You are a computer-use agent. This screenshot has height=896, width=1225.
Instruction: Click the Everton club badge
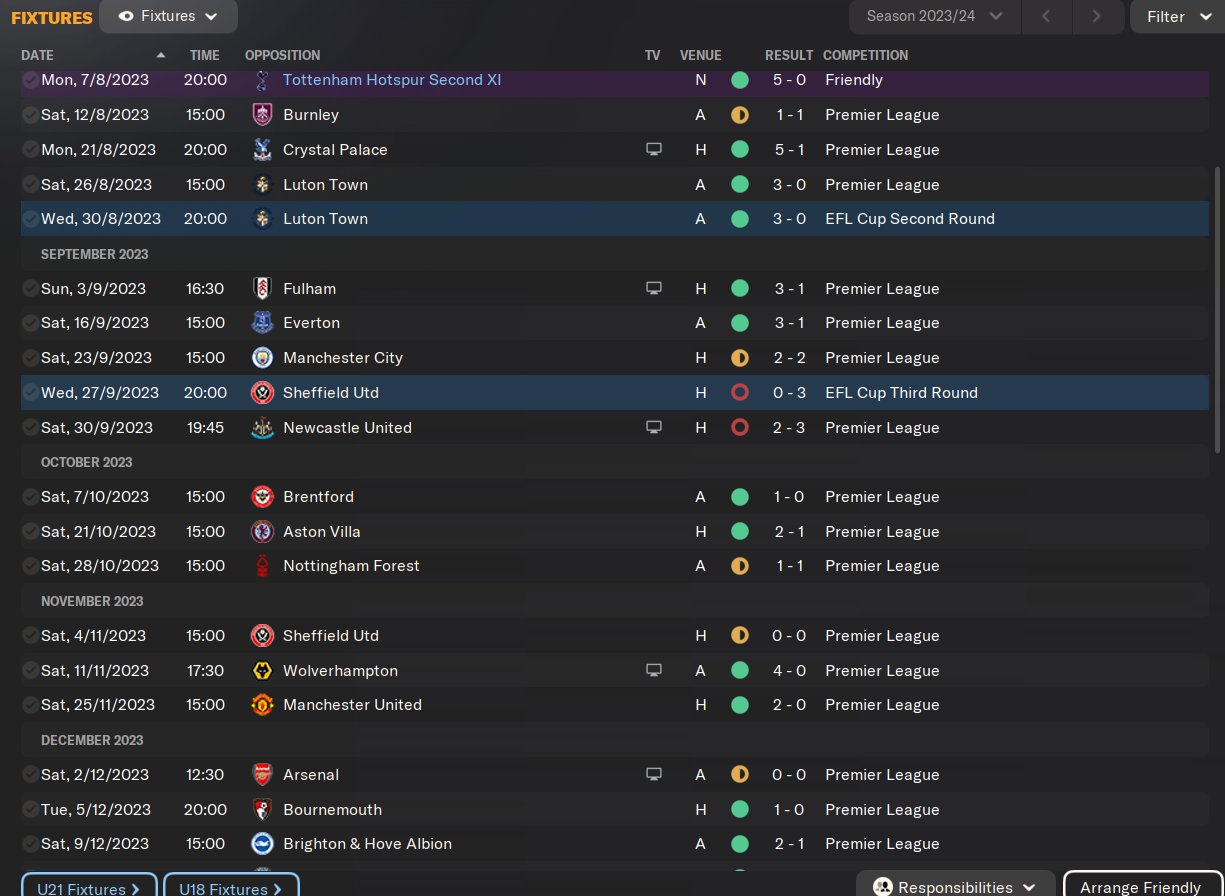[262, 323]
